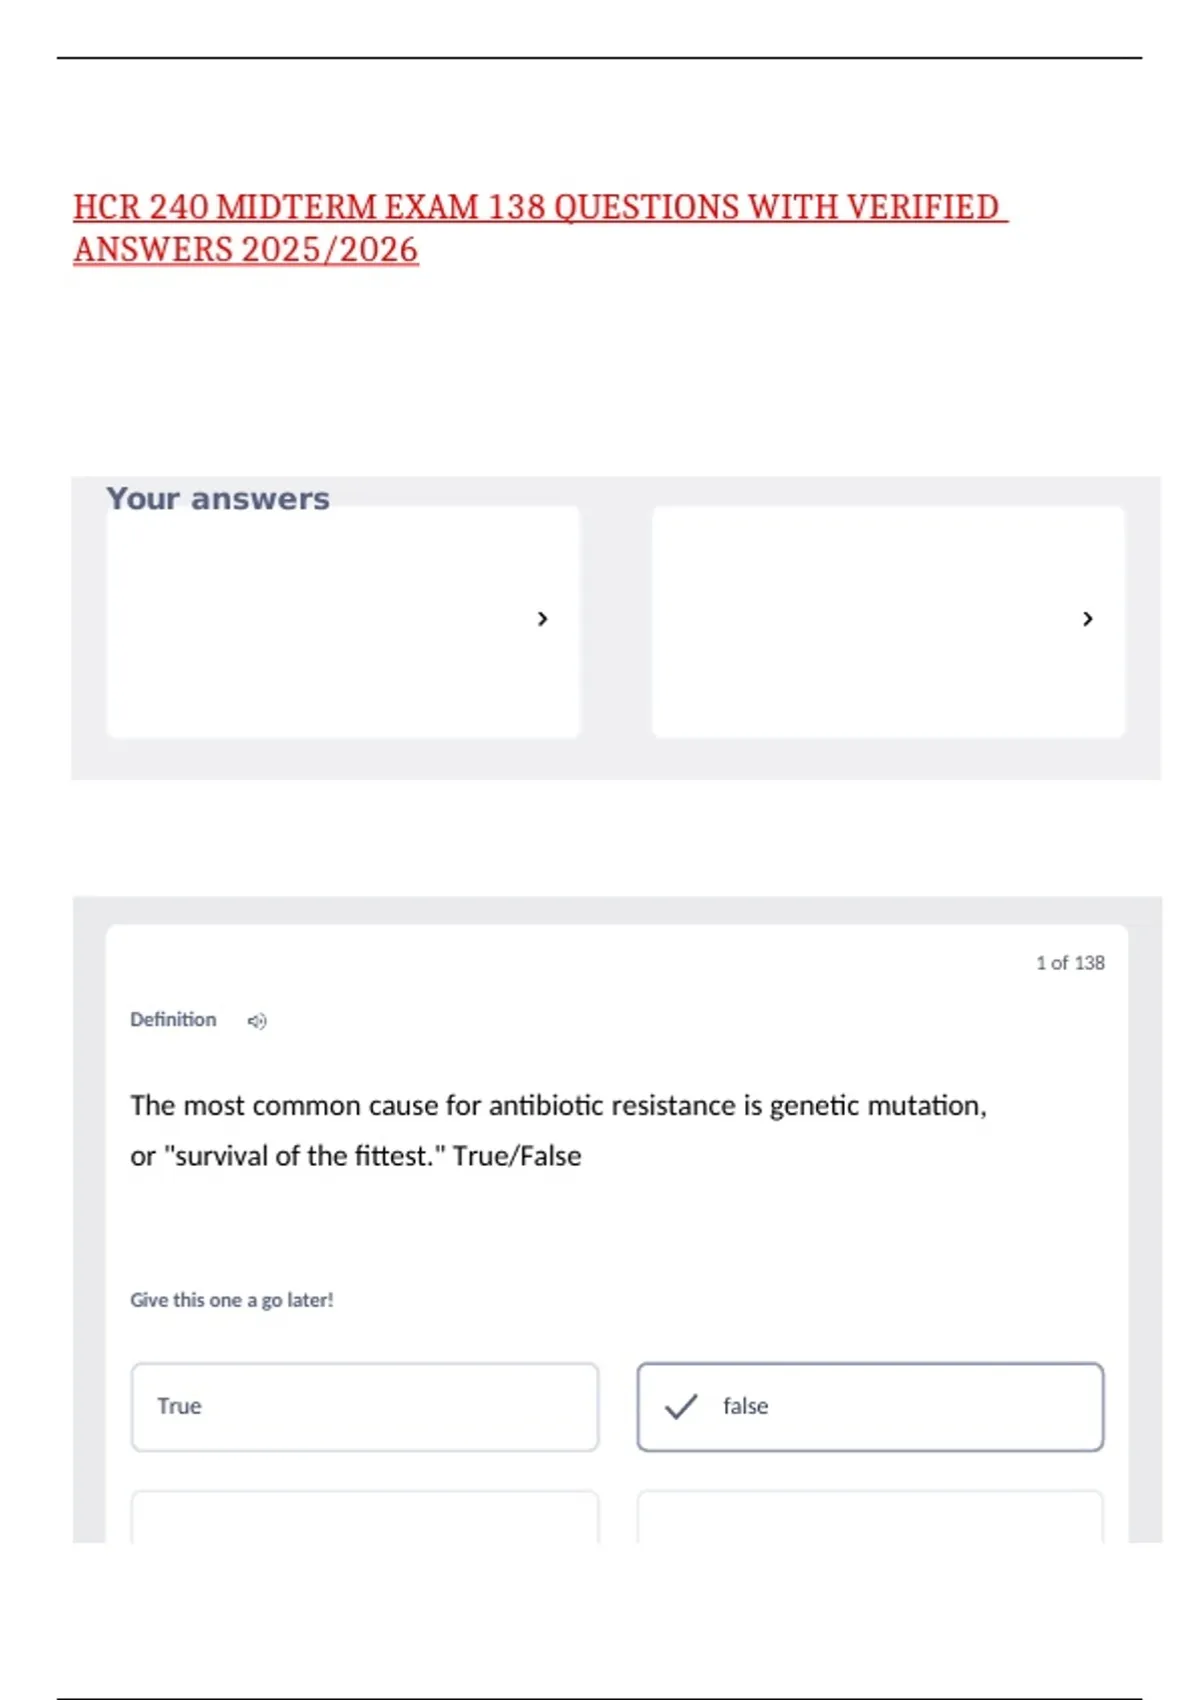This screenshot has height=1700, width=1200.
Task: Select the partially visible bottom-left answer option
Action: pos(365,1517)
